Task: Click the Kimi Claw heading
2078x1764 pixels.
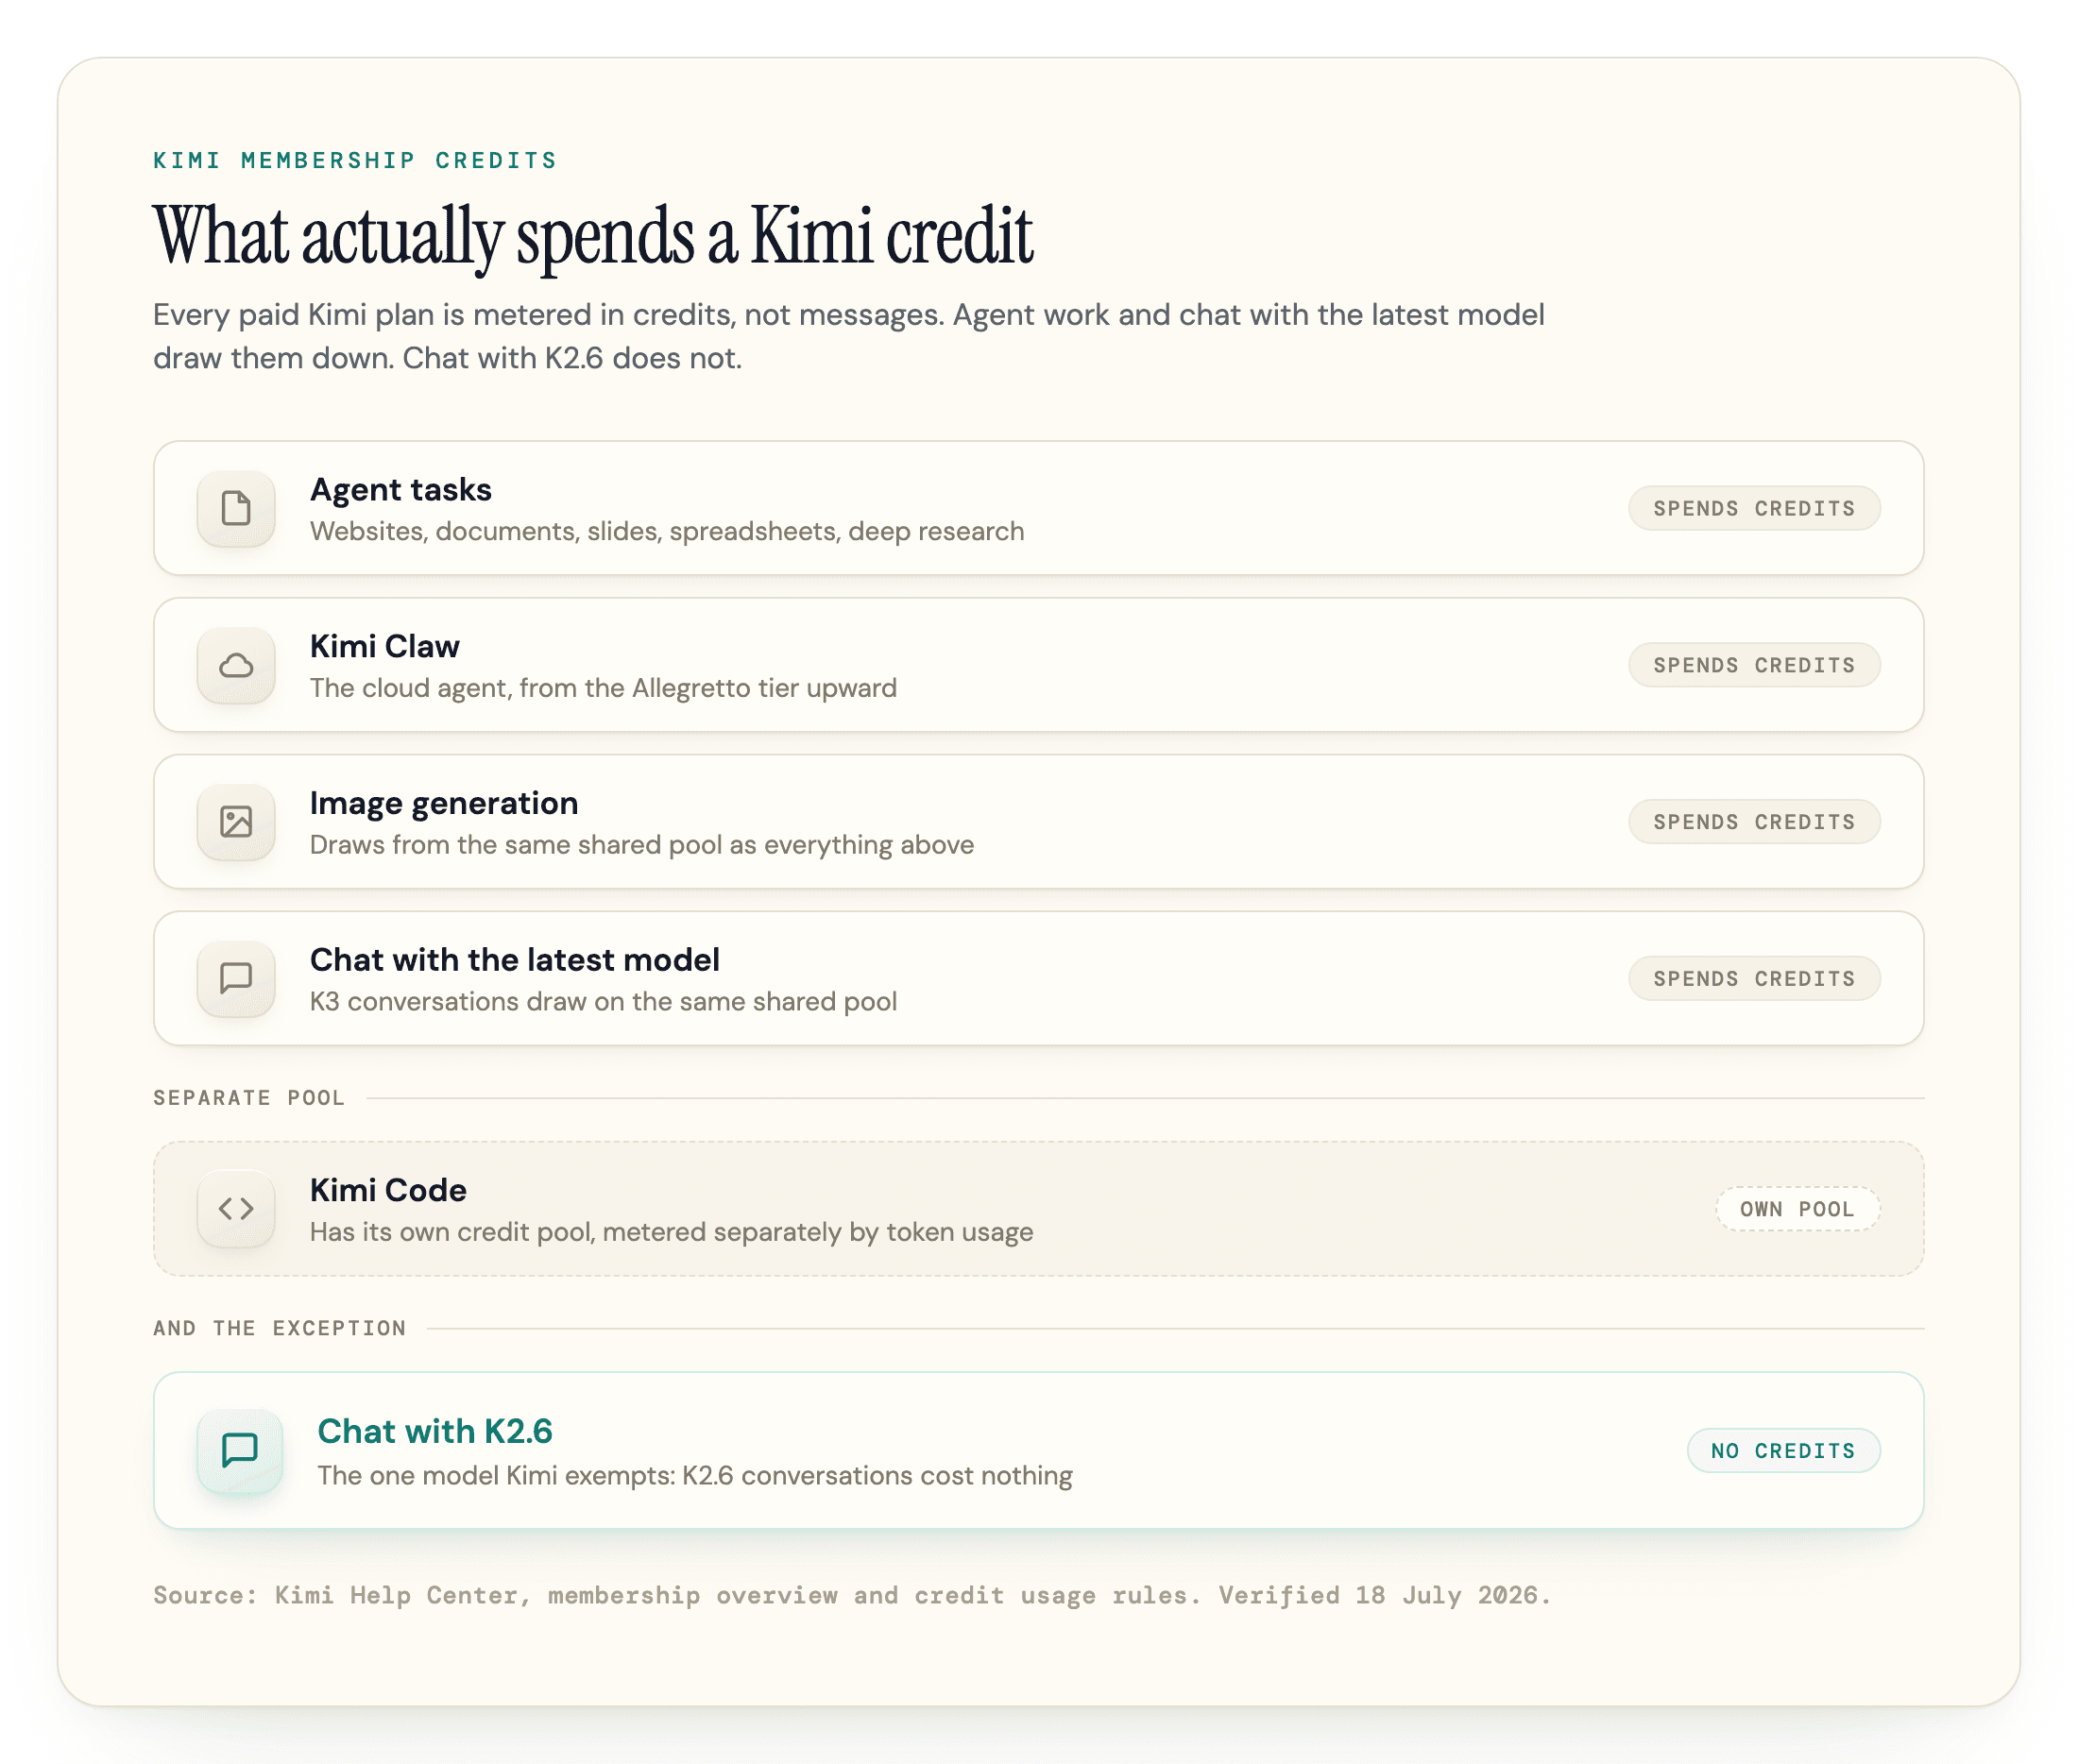Action: [385, 646]
